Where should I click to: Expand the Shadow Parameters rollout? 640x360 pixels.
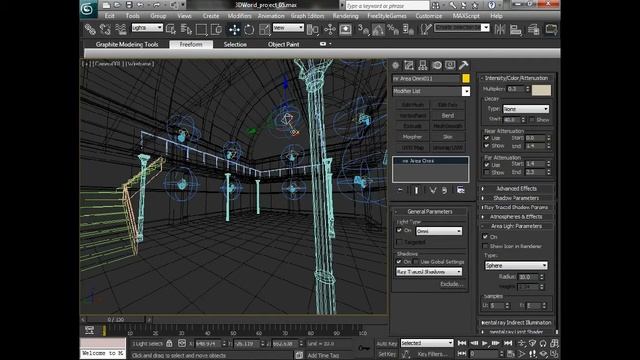click(x=516, y=198)
